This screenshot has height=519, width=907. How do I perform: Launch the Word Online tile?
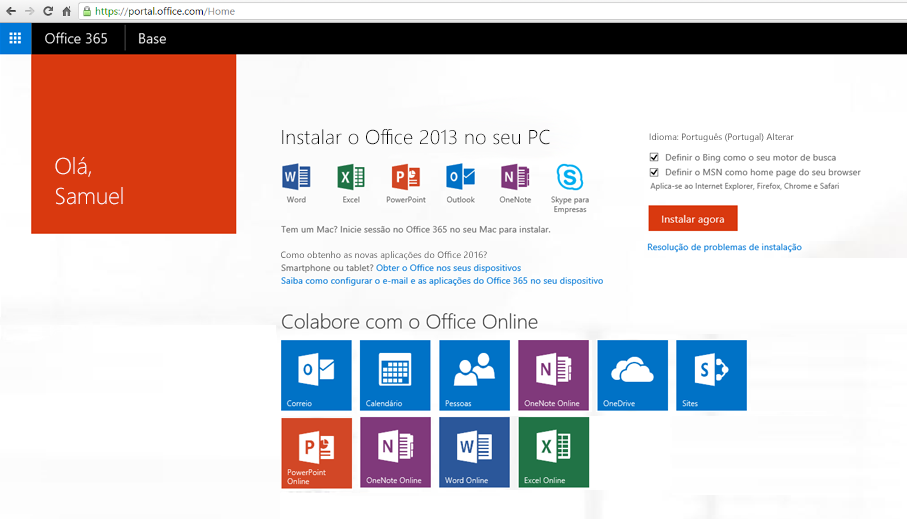click(474, 452)
